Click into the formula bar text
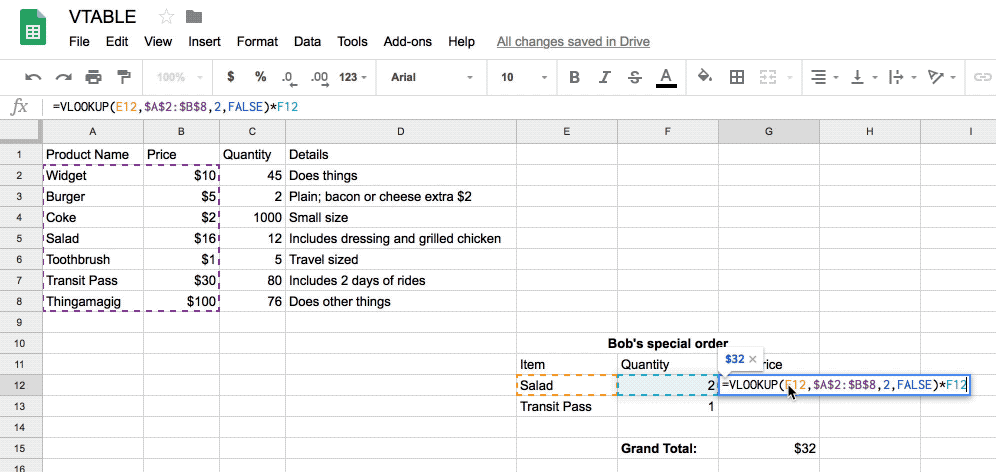Viewport: 996px width, 472px height. point(175,107)
